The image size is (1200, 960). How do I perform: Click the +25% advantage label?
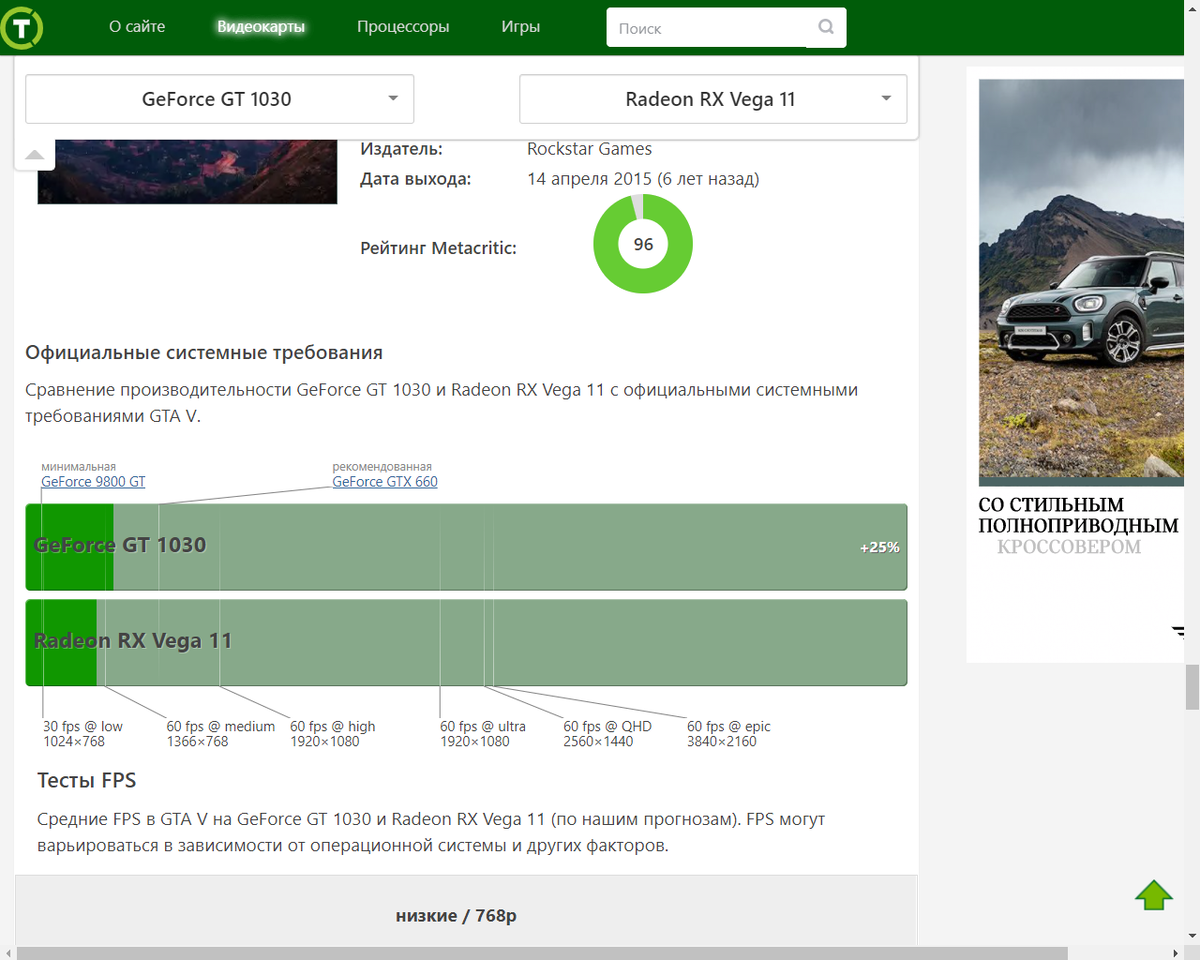(x=879, y=547)
